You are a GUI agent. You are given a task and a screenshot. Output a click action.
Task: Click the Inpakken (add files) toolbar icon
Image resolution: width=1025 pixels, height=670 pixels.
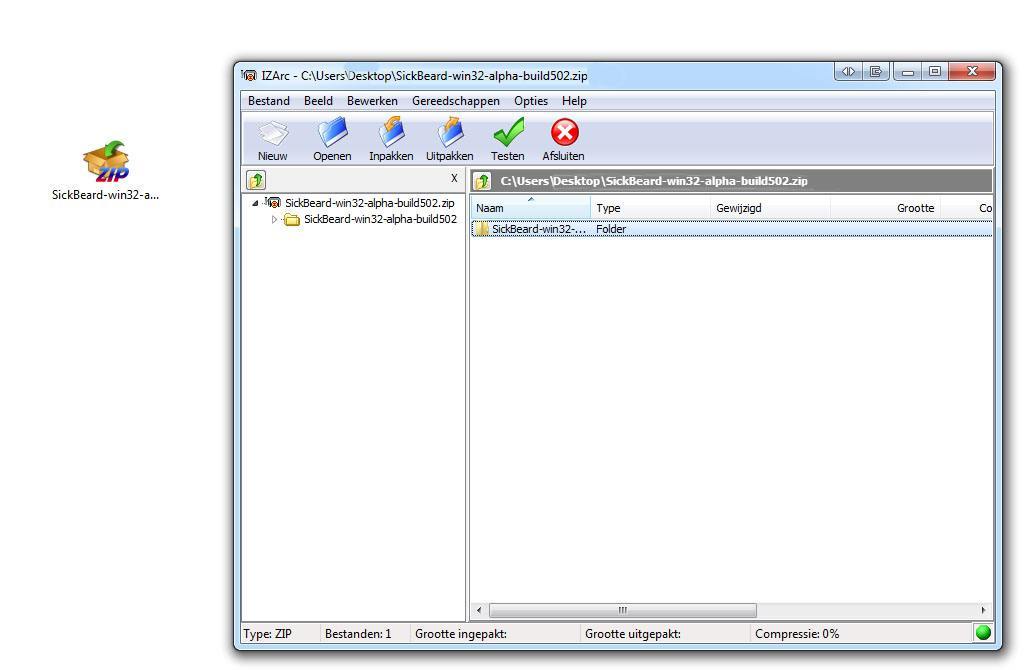pyautogui.click(x=391, y=132)
